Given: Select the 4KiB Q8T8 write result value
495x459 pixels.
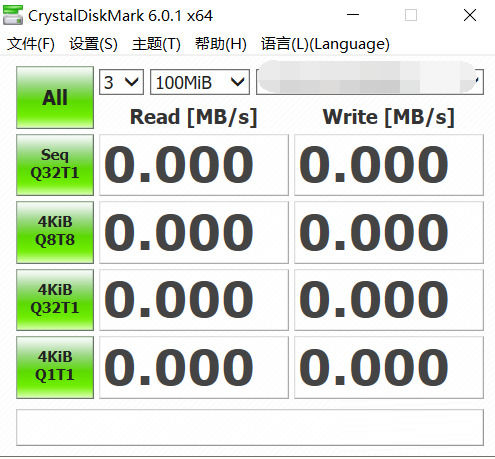Looking at the screenshot, I should (x=389, y=232).
